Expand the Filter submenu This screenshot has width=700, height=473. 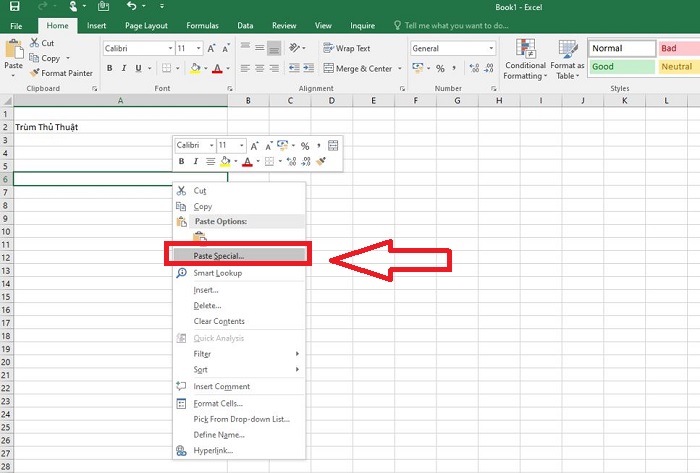[x=239, y=354]
